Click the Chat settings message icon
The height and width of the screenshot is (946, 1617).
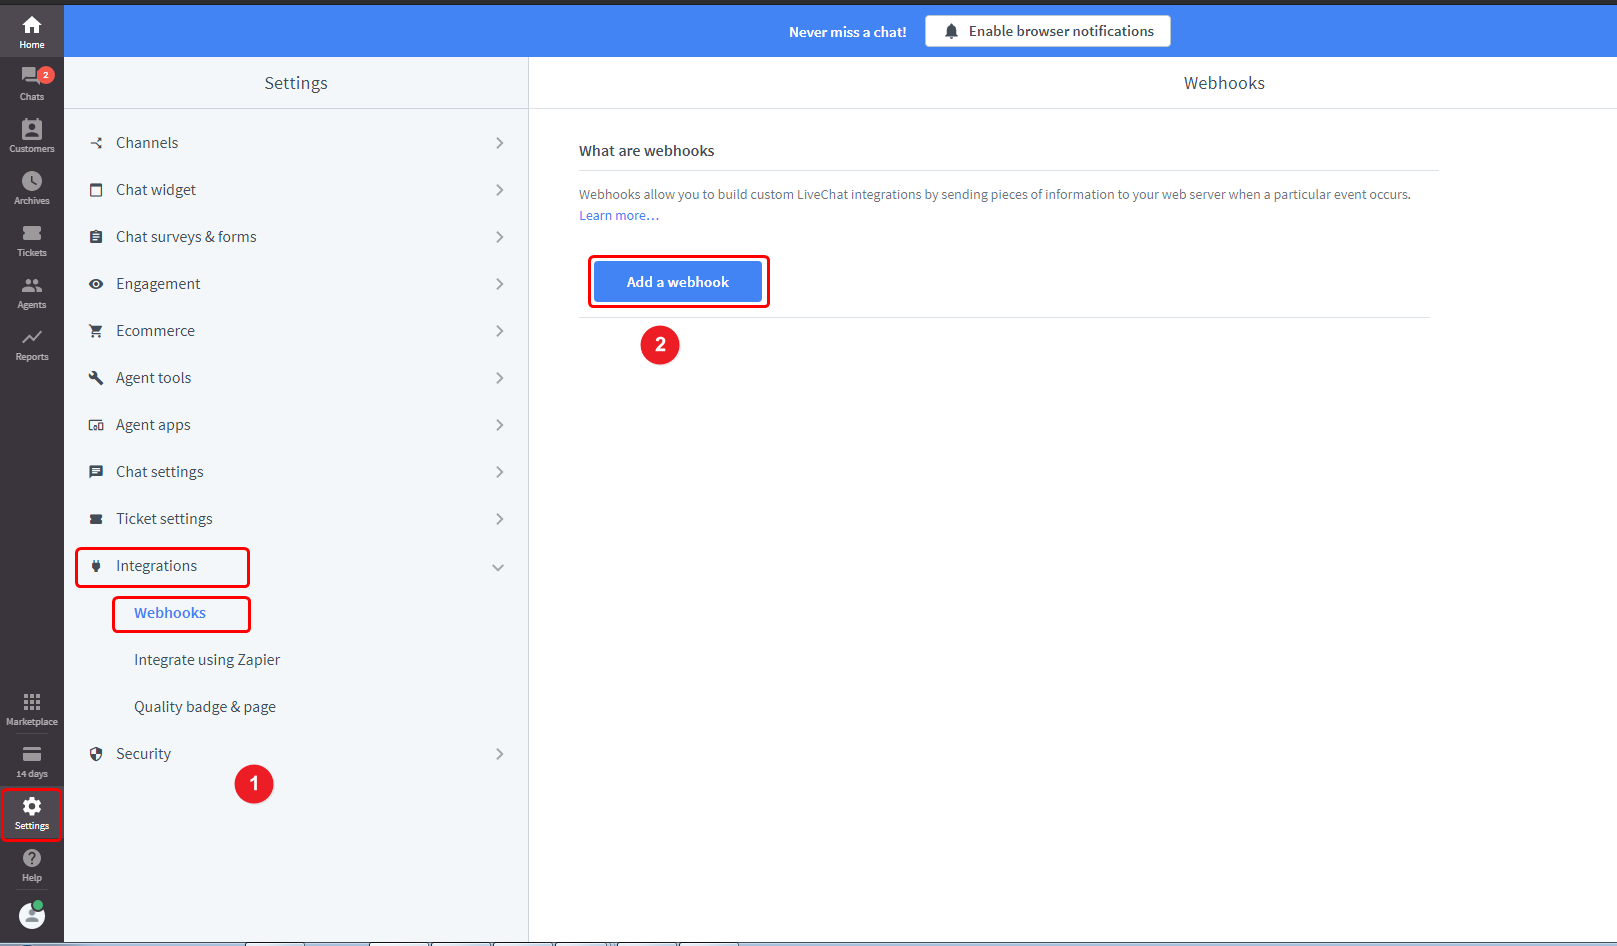coord(96,472)
